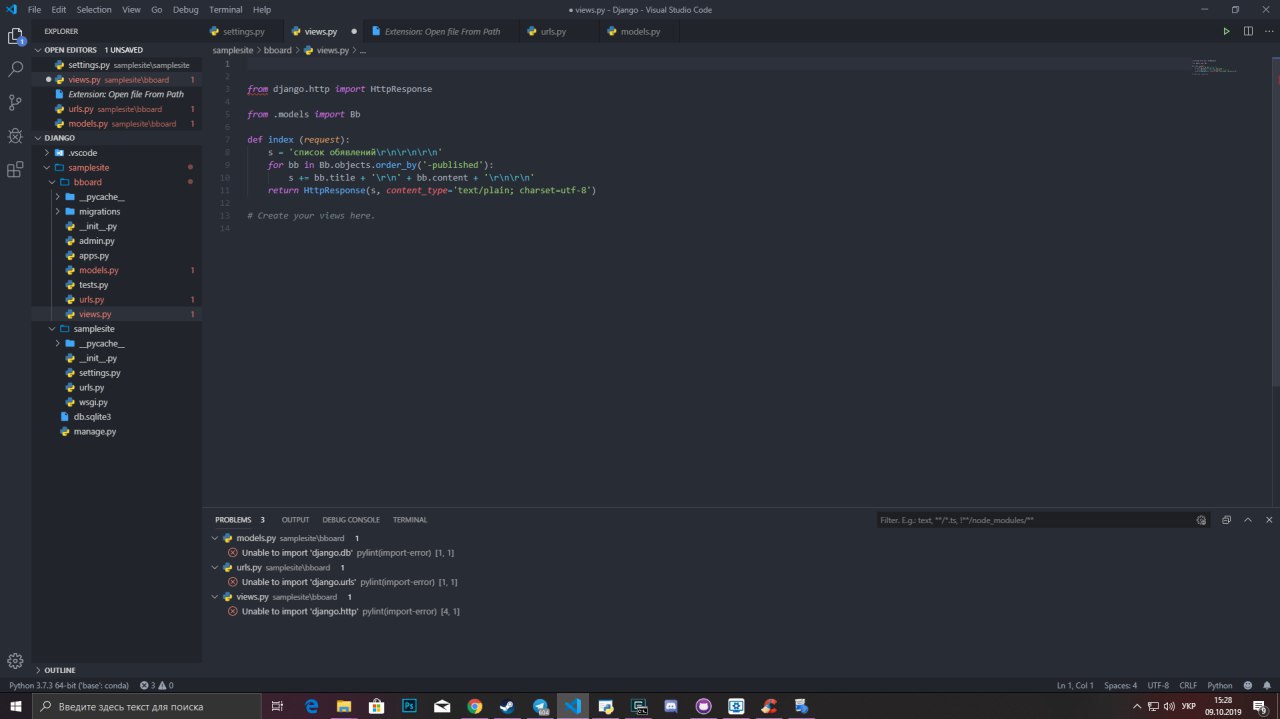This screenshot has width=1280, height=719.
Task: Open Steam from the taskbar
Action: 507,706
